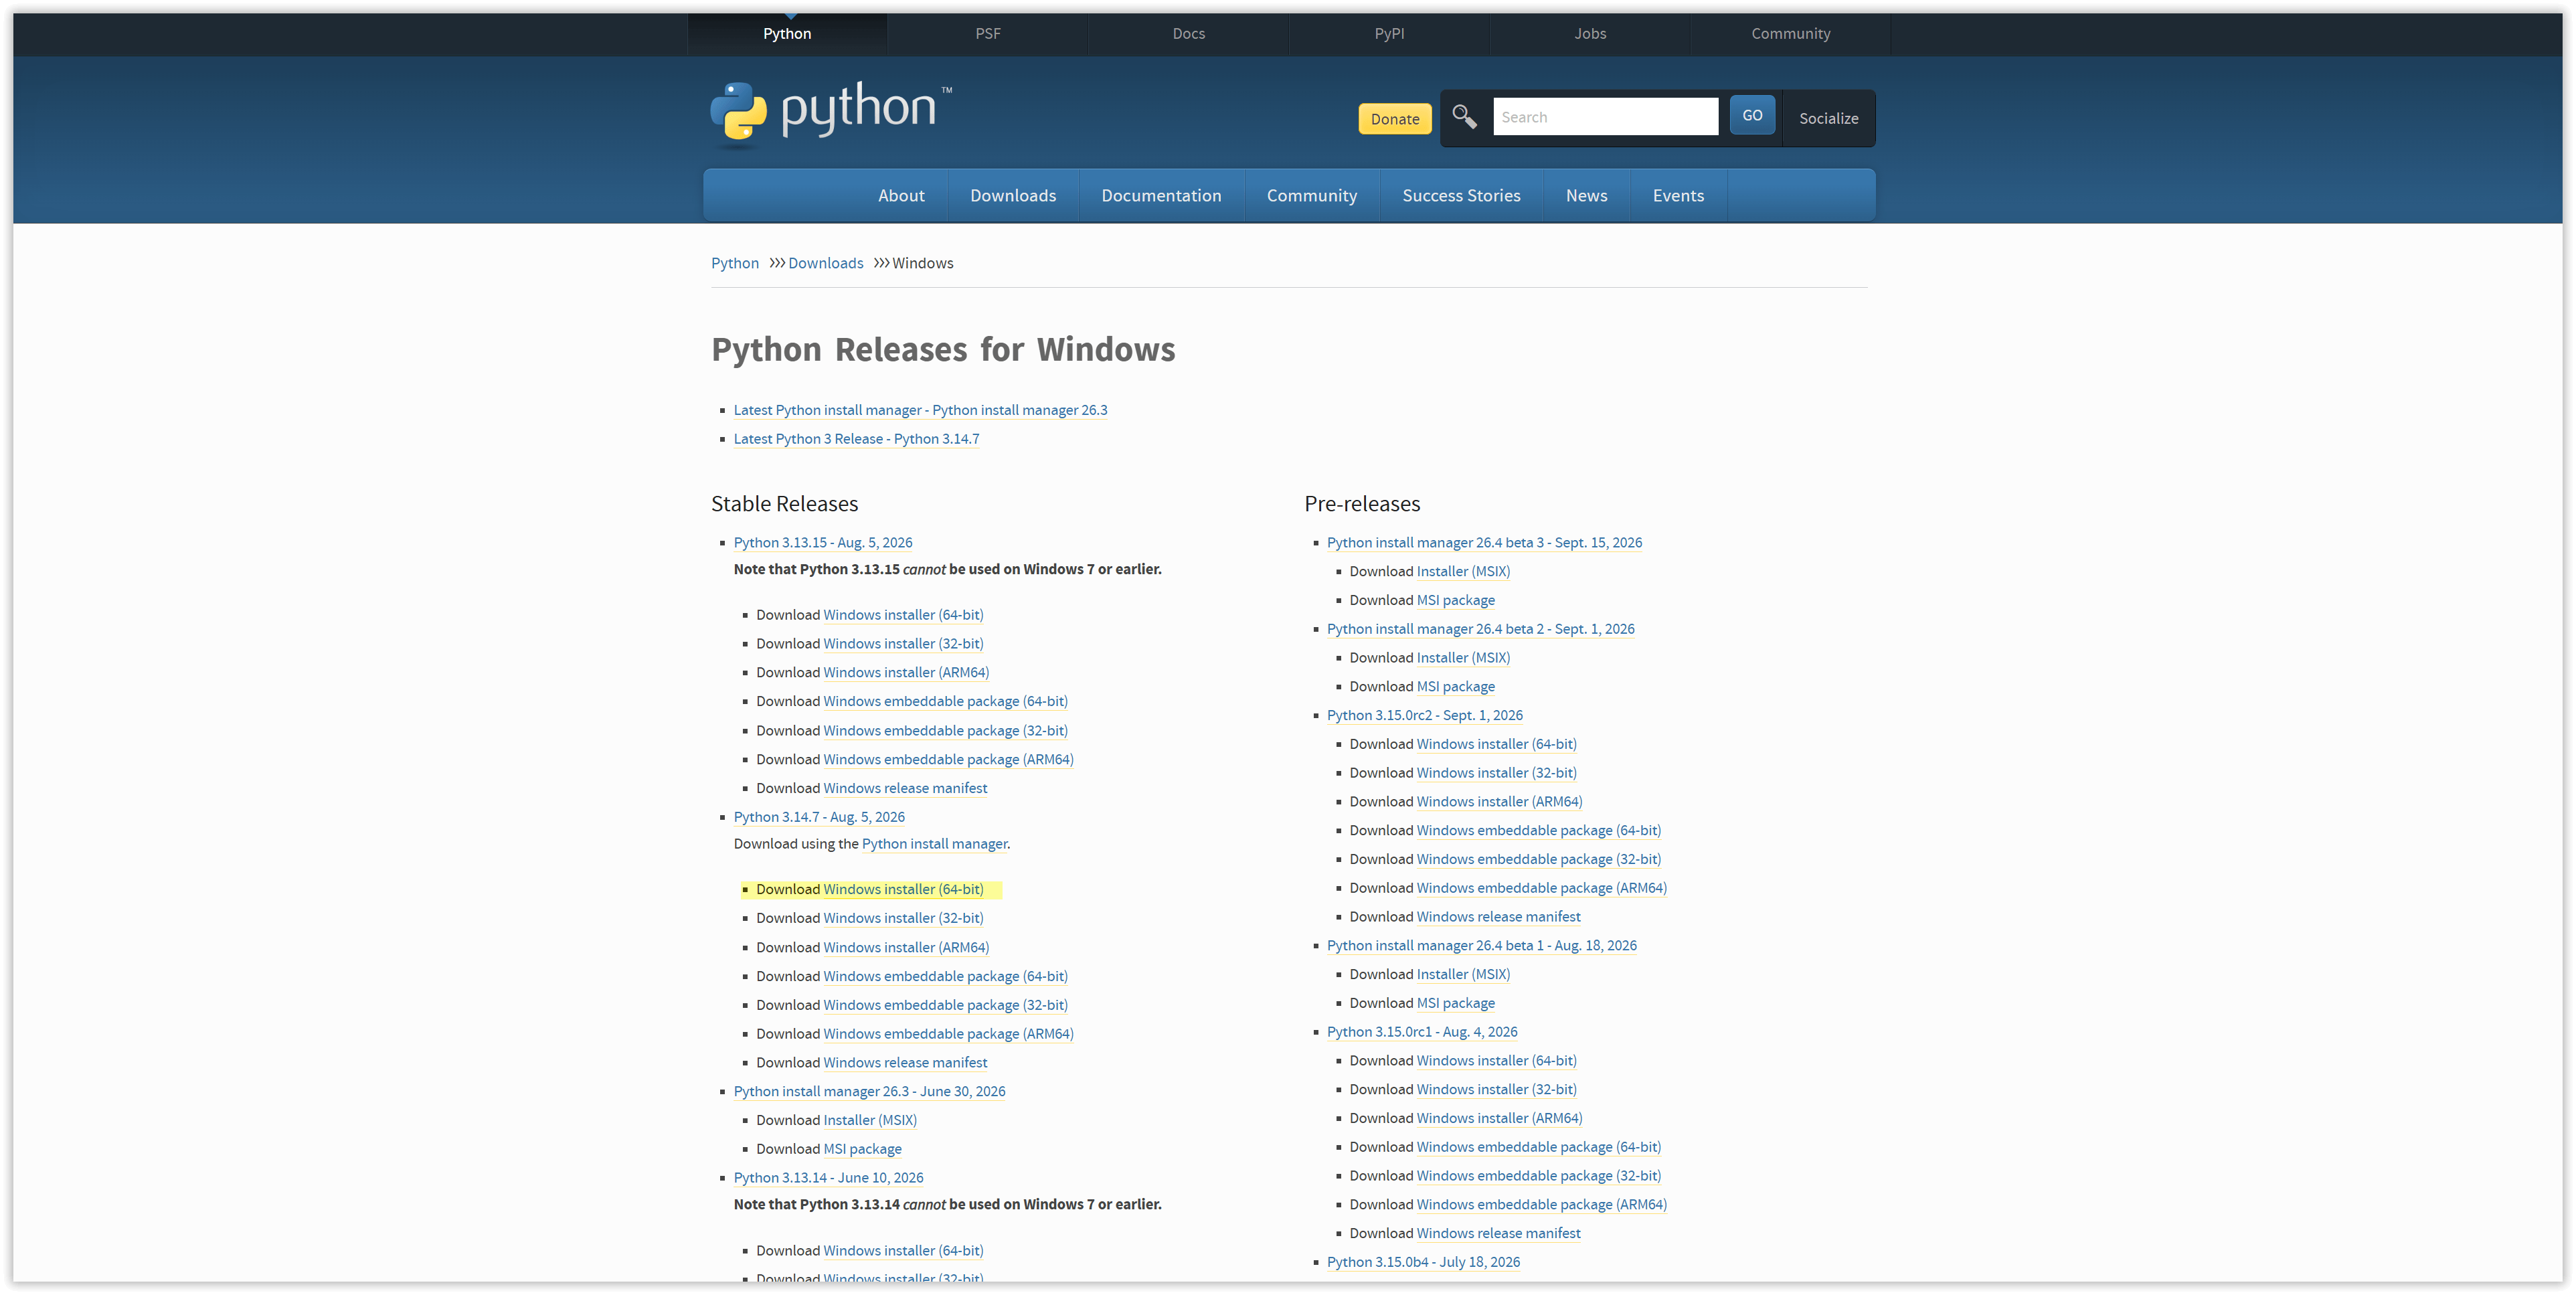Select the Python top bar tab
The image size is (2576, 1295).
(787, 34)
